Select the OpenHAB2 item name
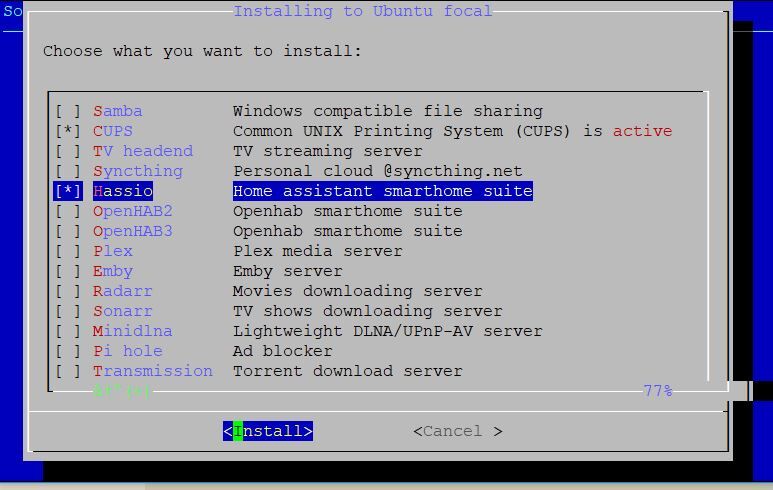This screenshot has height=490, width=773. click(x=133, y=211)
